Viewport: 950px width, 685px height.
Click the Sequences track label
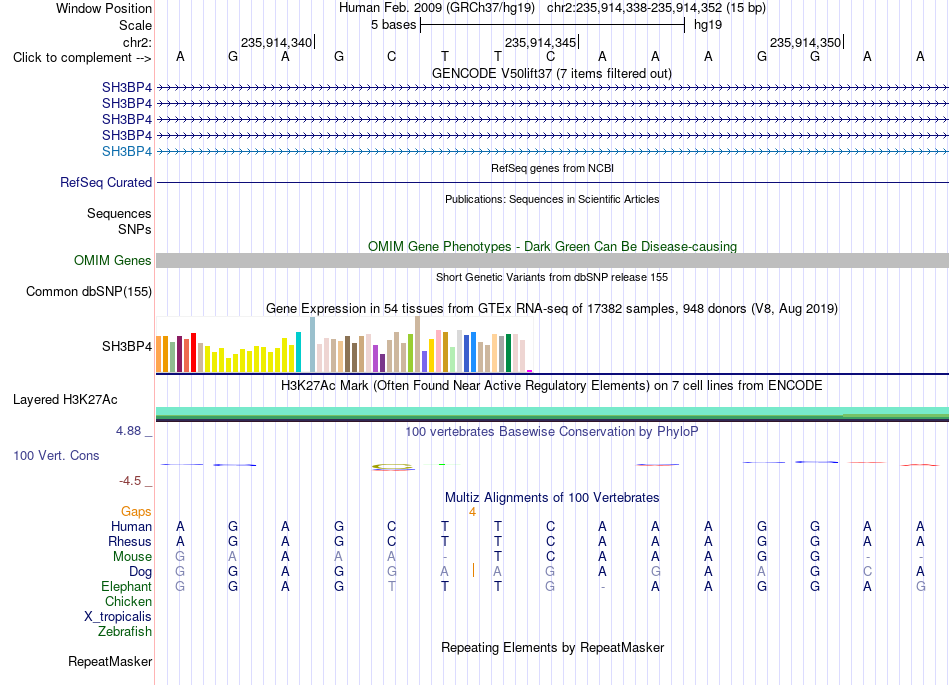[x=119, y=213]
